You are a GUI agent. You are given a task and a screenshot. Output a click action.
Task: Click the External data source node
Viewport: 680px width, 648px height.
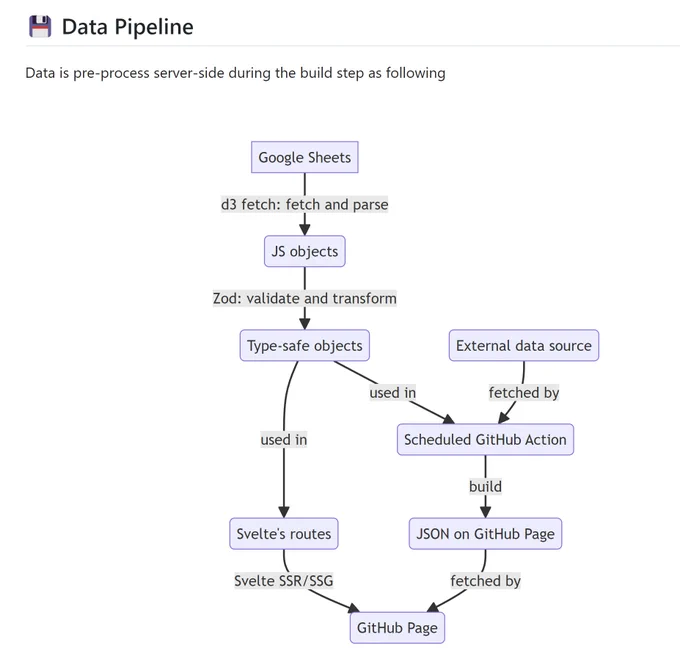pos(523,345)
